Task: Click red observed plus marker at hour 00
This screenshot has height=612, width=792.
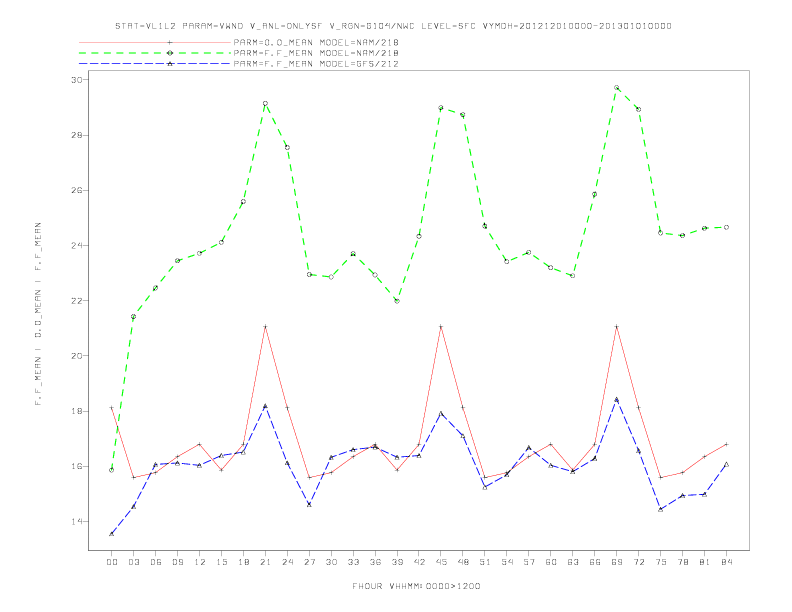Action: click(112, 407)
